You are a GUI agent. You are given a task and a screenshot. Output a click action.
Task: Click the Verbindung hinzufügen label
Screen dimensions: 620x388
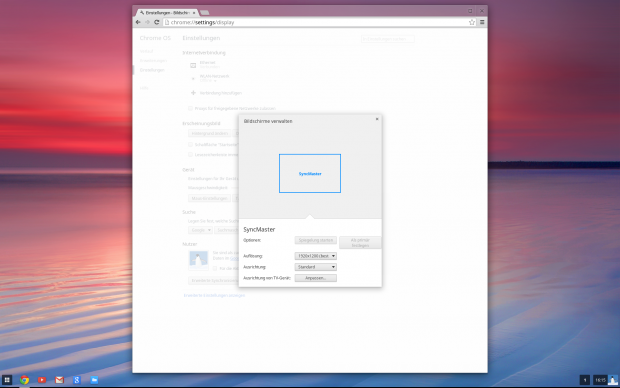click(x=221, y=93)
